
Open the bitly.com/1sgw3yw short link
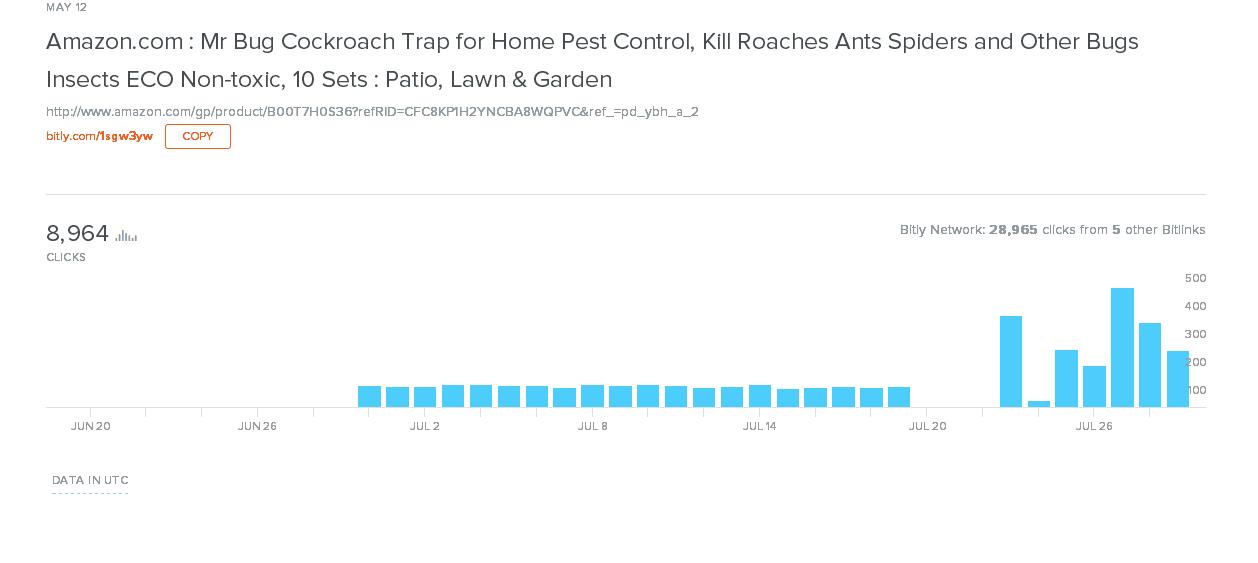(x=99, y=136)
